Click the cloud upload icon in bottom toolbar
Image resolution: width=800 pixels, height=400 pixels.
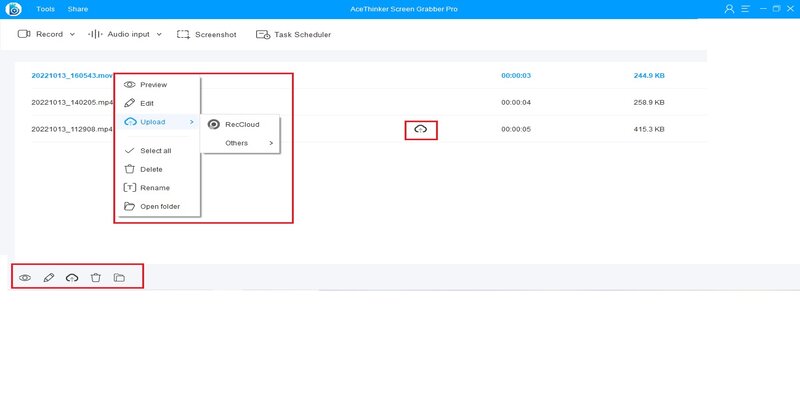click(71, 277)
